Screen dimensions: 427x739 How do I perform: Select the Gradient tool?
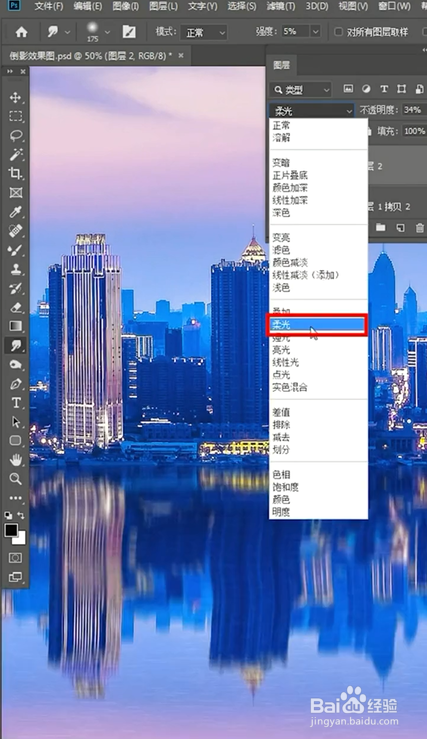pos(16,326)
